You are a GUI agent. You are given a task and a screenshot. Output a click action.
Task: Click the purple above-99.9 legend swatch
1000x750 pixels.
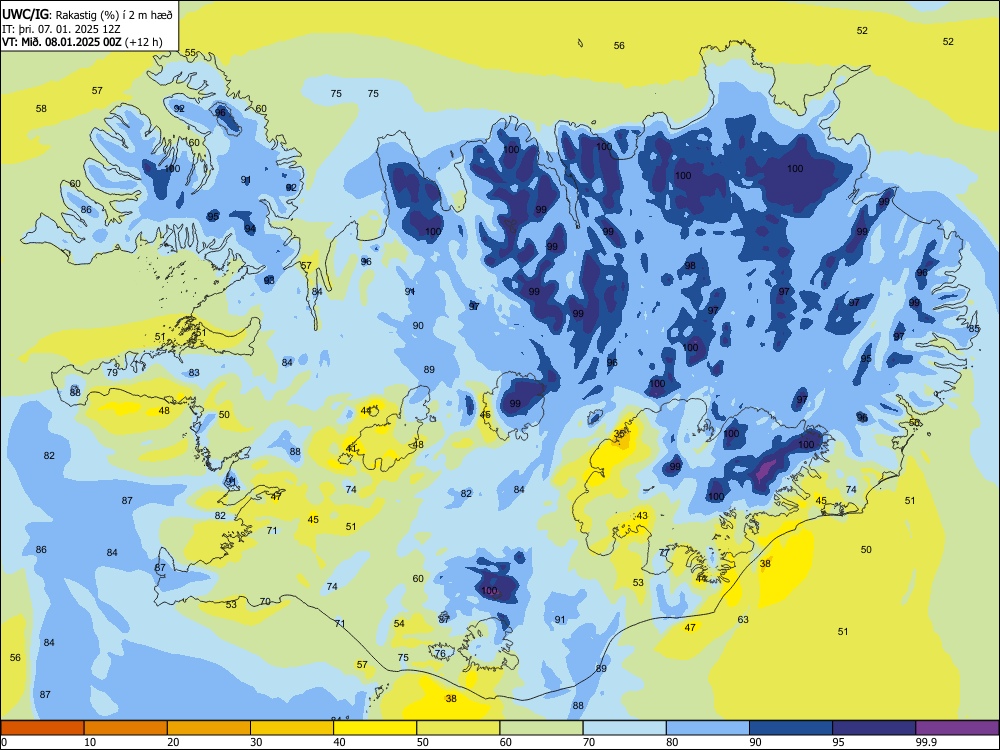tap(957, 728)
